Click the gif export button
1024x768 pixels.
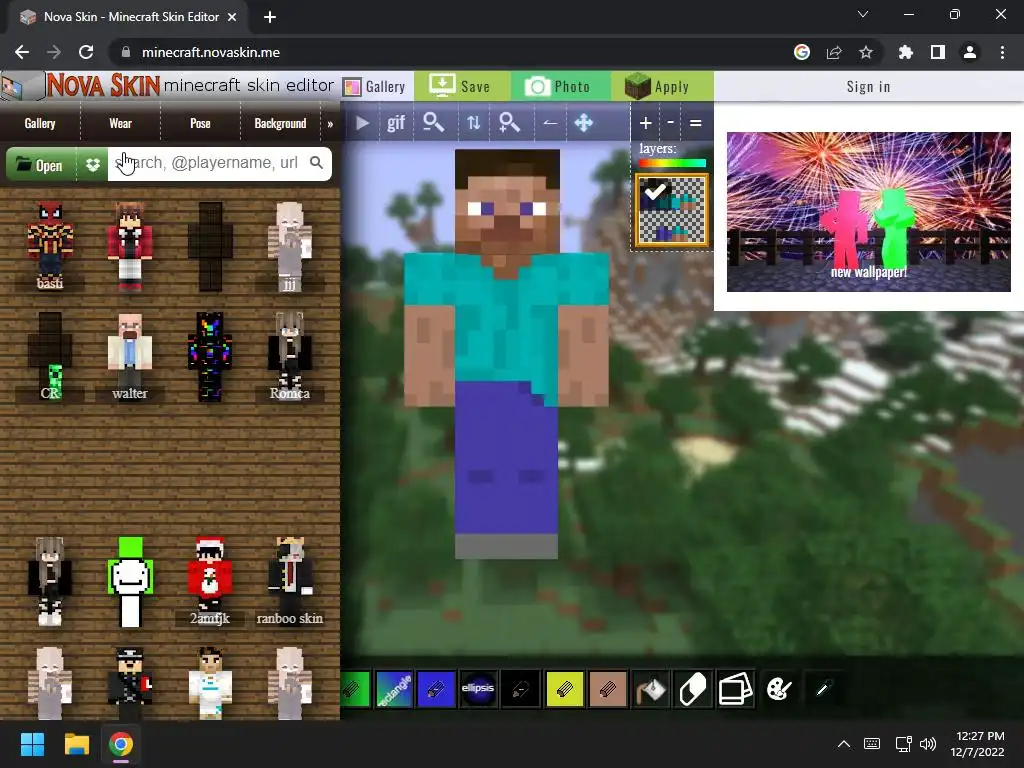click(396, 123)
